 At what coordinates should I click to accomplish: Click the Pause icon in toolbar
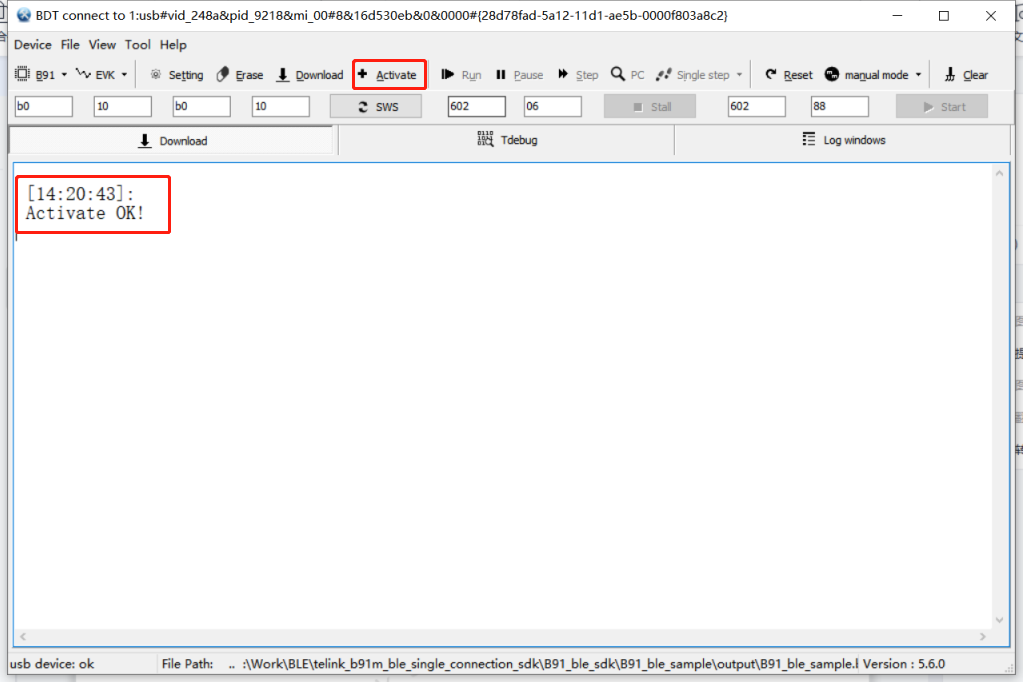(x=501, y=75)
